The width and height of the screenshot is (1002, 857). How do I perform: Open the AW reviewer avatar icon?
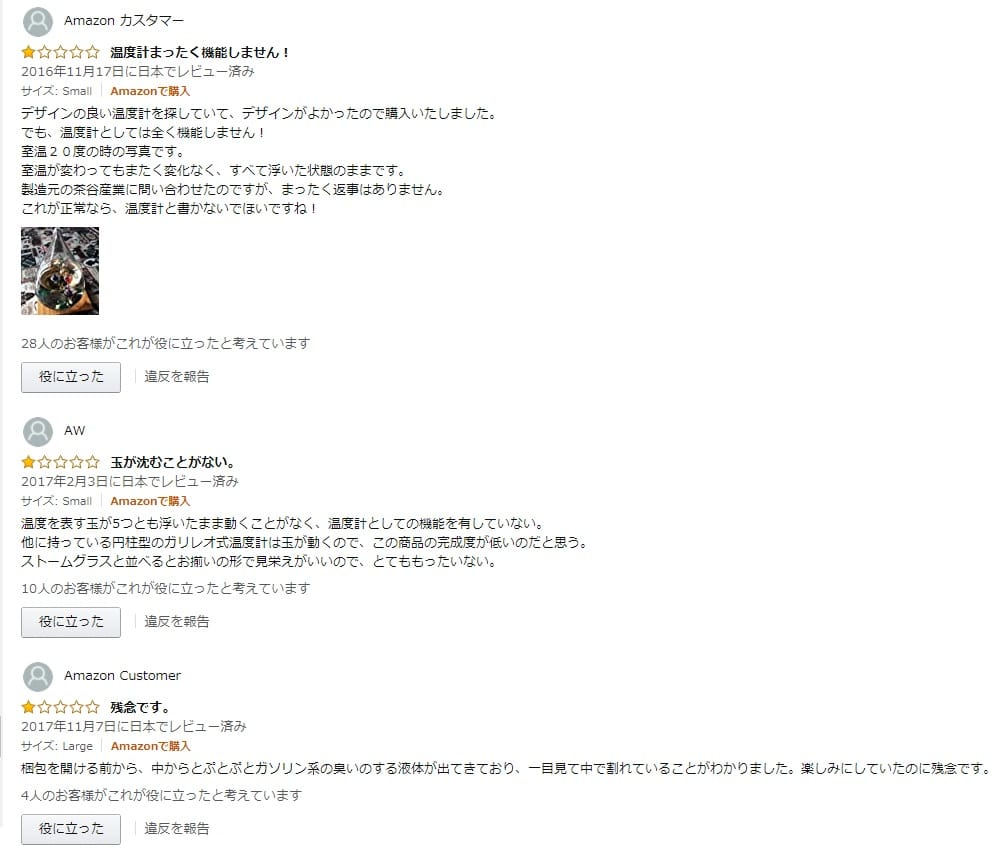point(38,431)
